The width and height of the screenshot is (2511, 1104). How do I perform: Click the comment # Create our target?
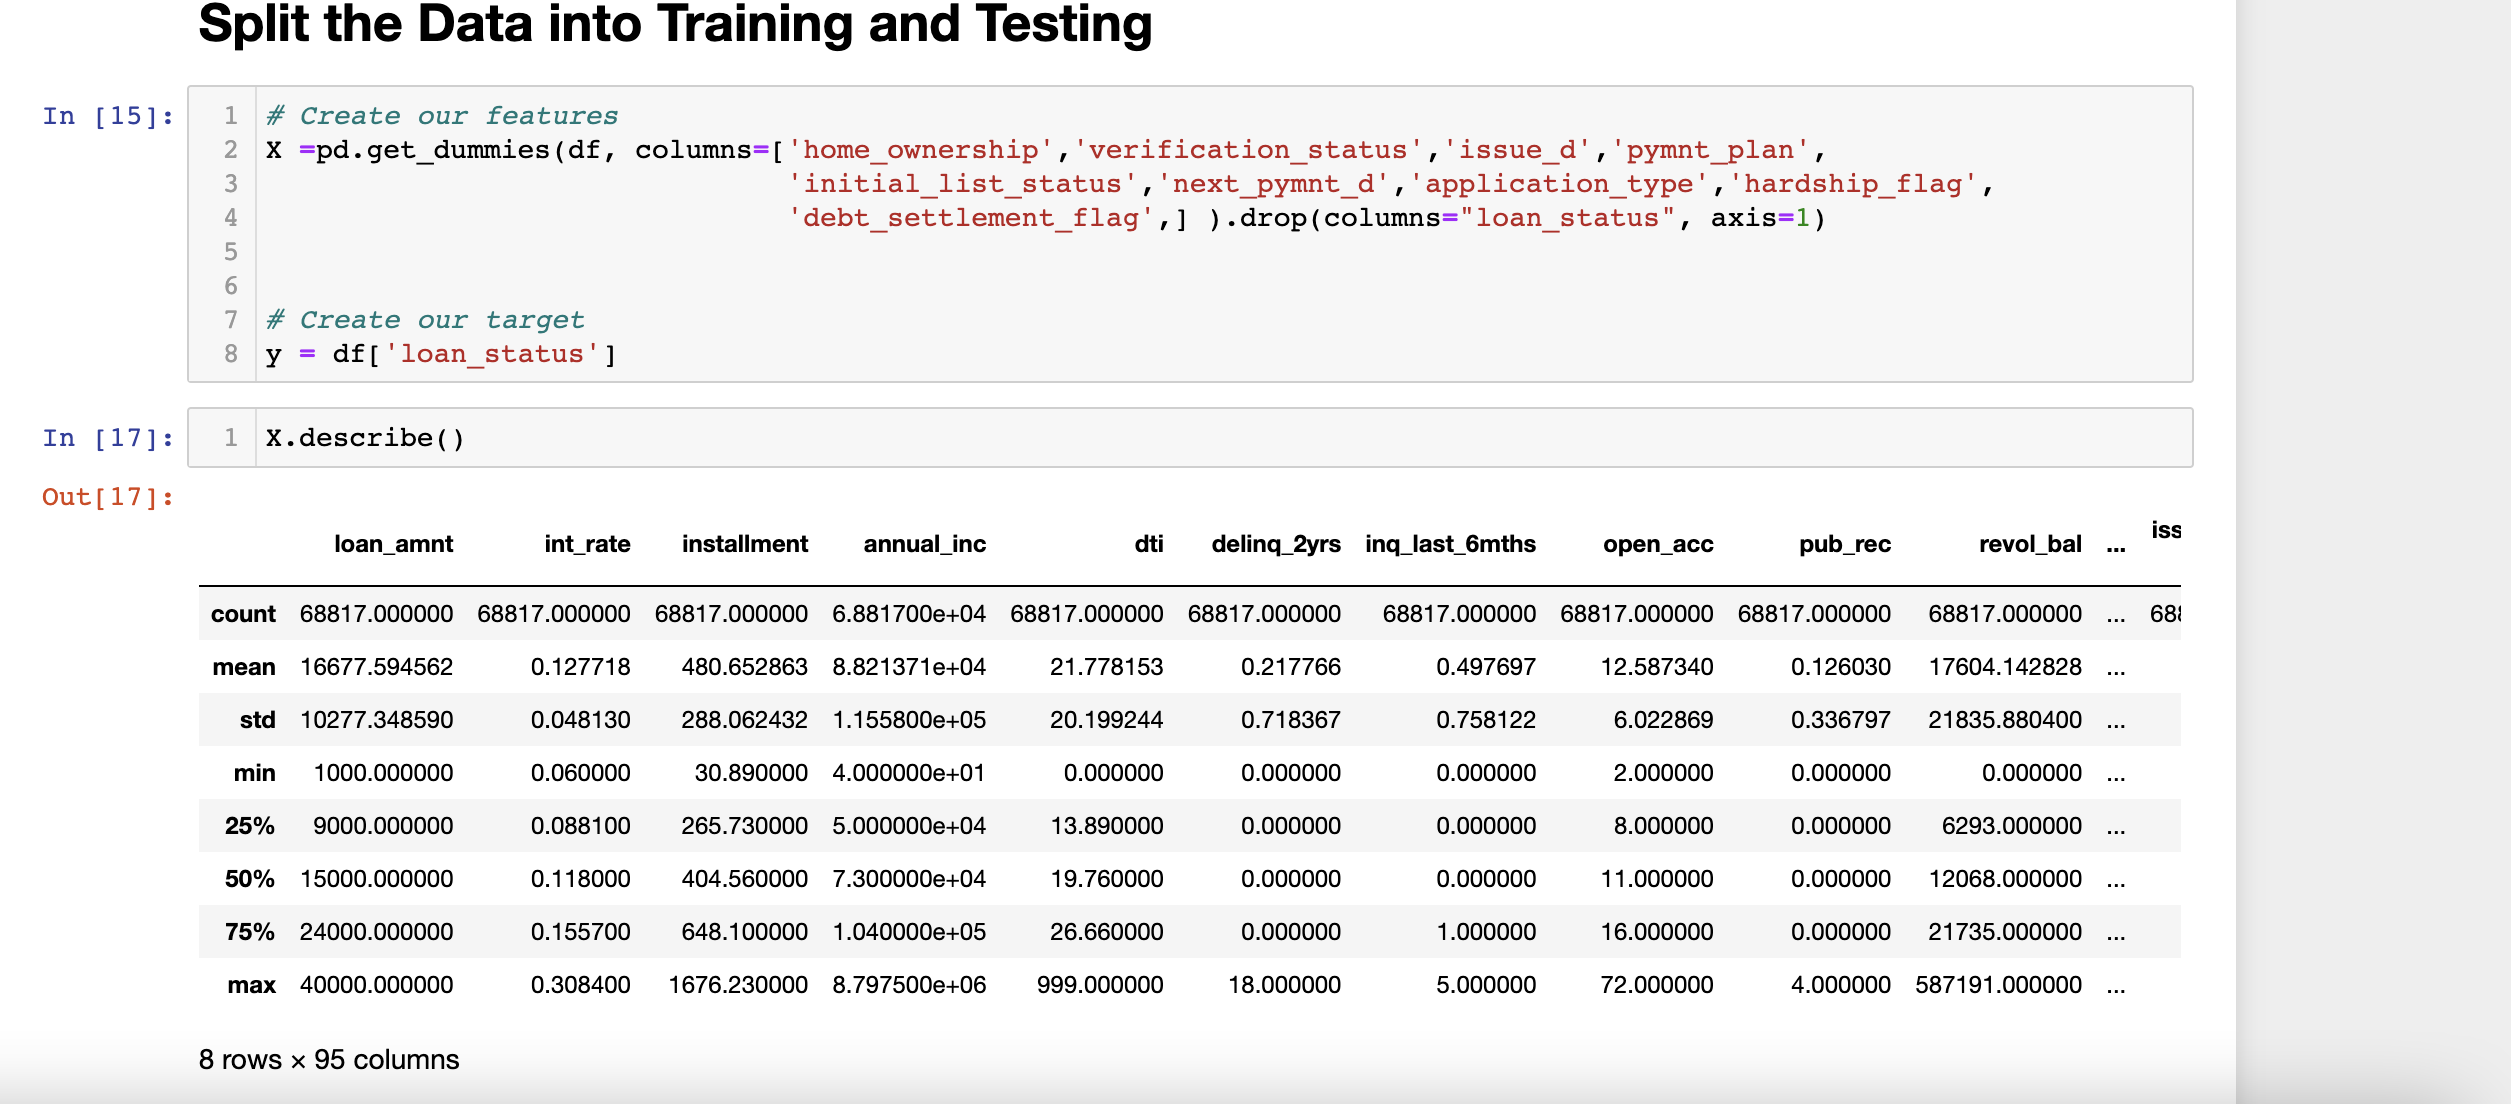[423, 319]
